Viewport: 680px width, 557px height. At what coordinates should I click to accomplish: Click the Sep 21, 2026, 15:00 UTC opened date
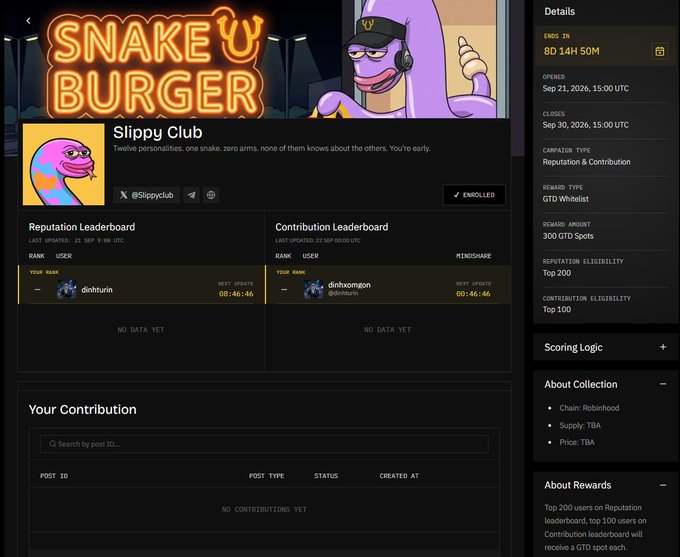pyautogui.click(x=585, y=88)
